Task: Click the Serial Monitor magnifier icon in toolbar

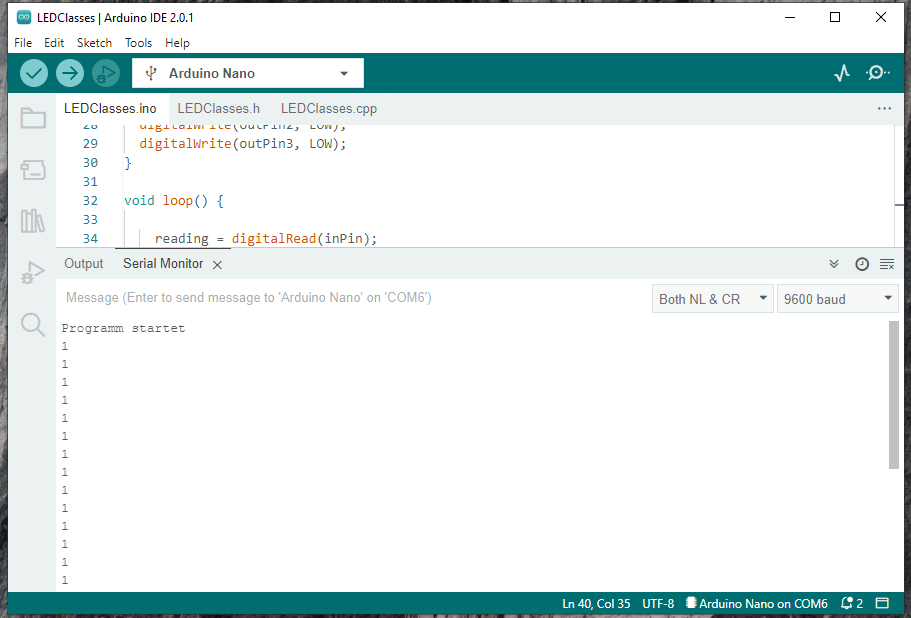Action: [x=877, y=73]
